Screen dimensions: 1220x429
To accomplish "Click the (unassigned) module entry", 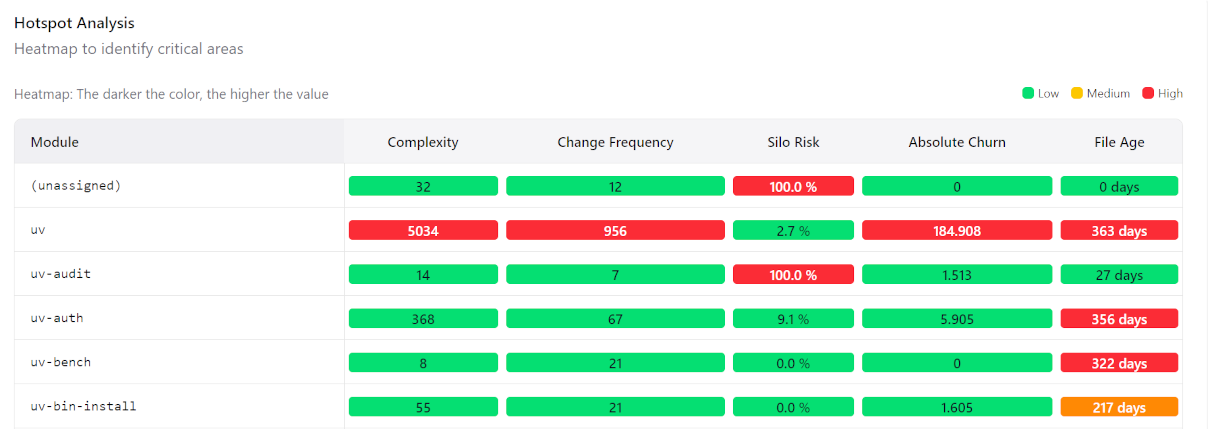I will (x=76, y=186).
